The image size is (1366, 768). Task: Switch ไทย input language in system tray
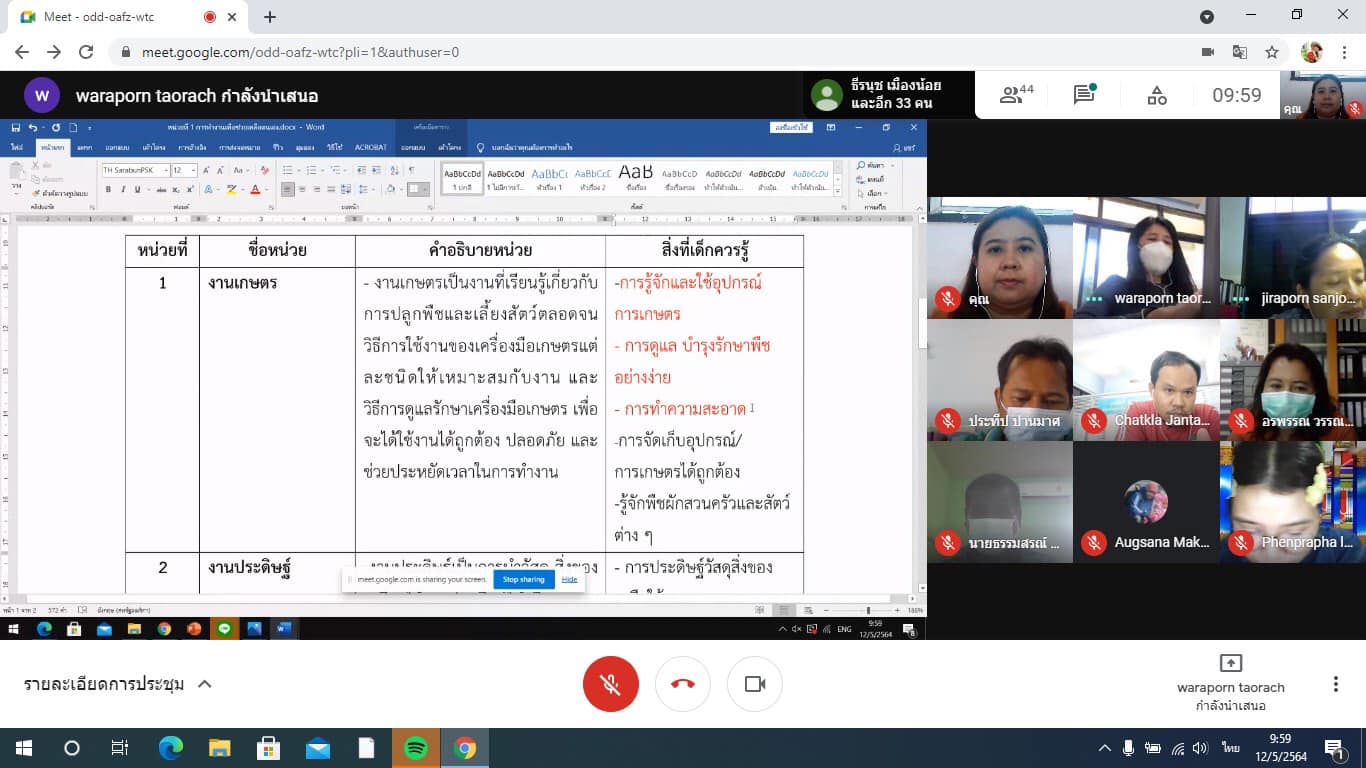tap(1230, 748)
